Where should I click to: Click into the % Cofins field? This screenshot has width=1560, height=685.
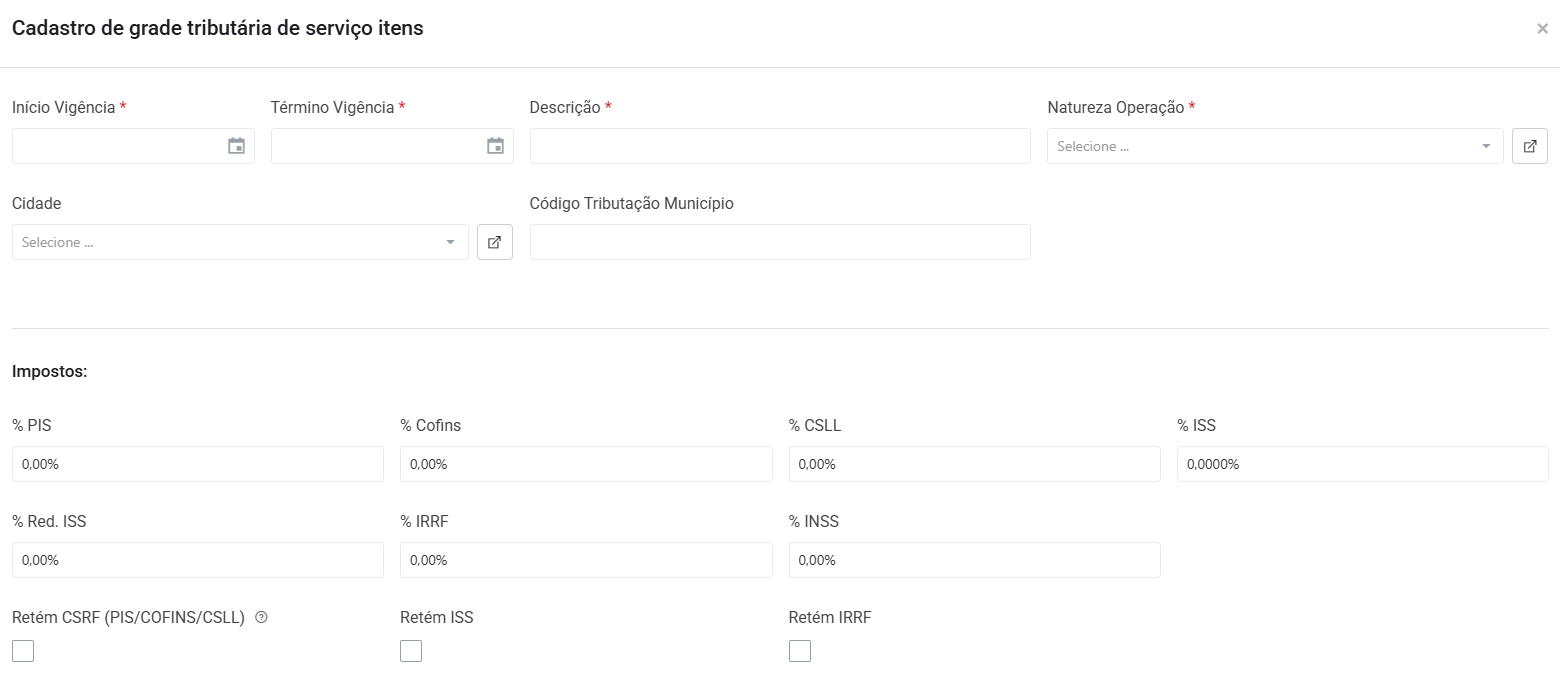[x=586, y=464]
